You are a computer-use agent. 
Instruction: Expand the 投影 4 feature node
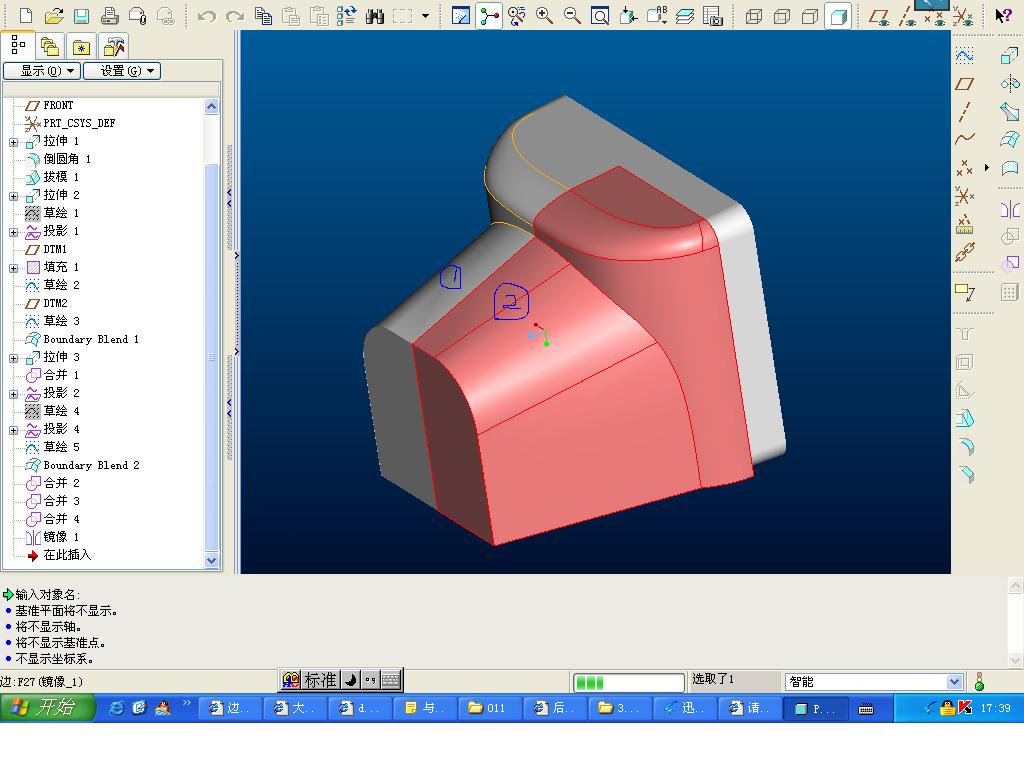[x=14, y=430]
